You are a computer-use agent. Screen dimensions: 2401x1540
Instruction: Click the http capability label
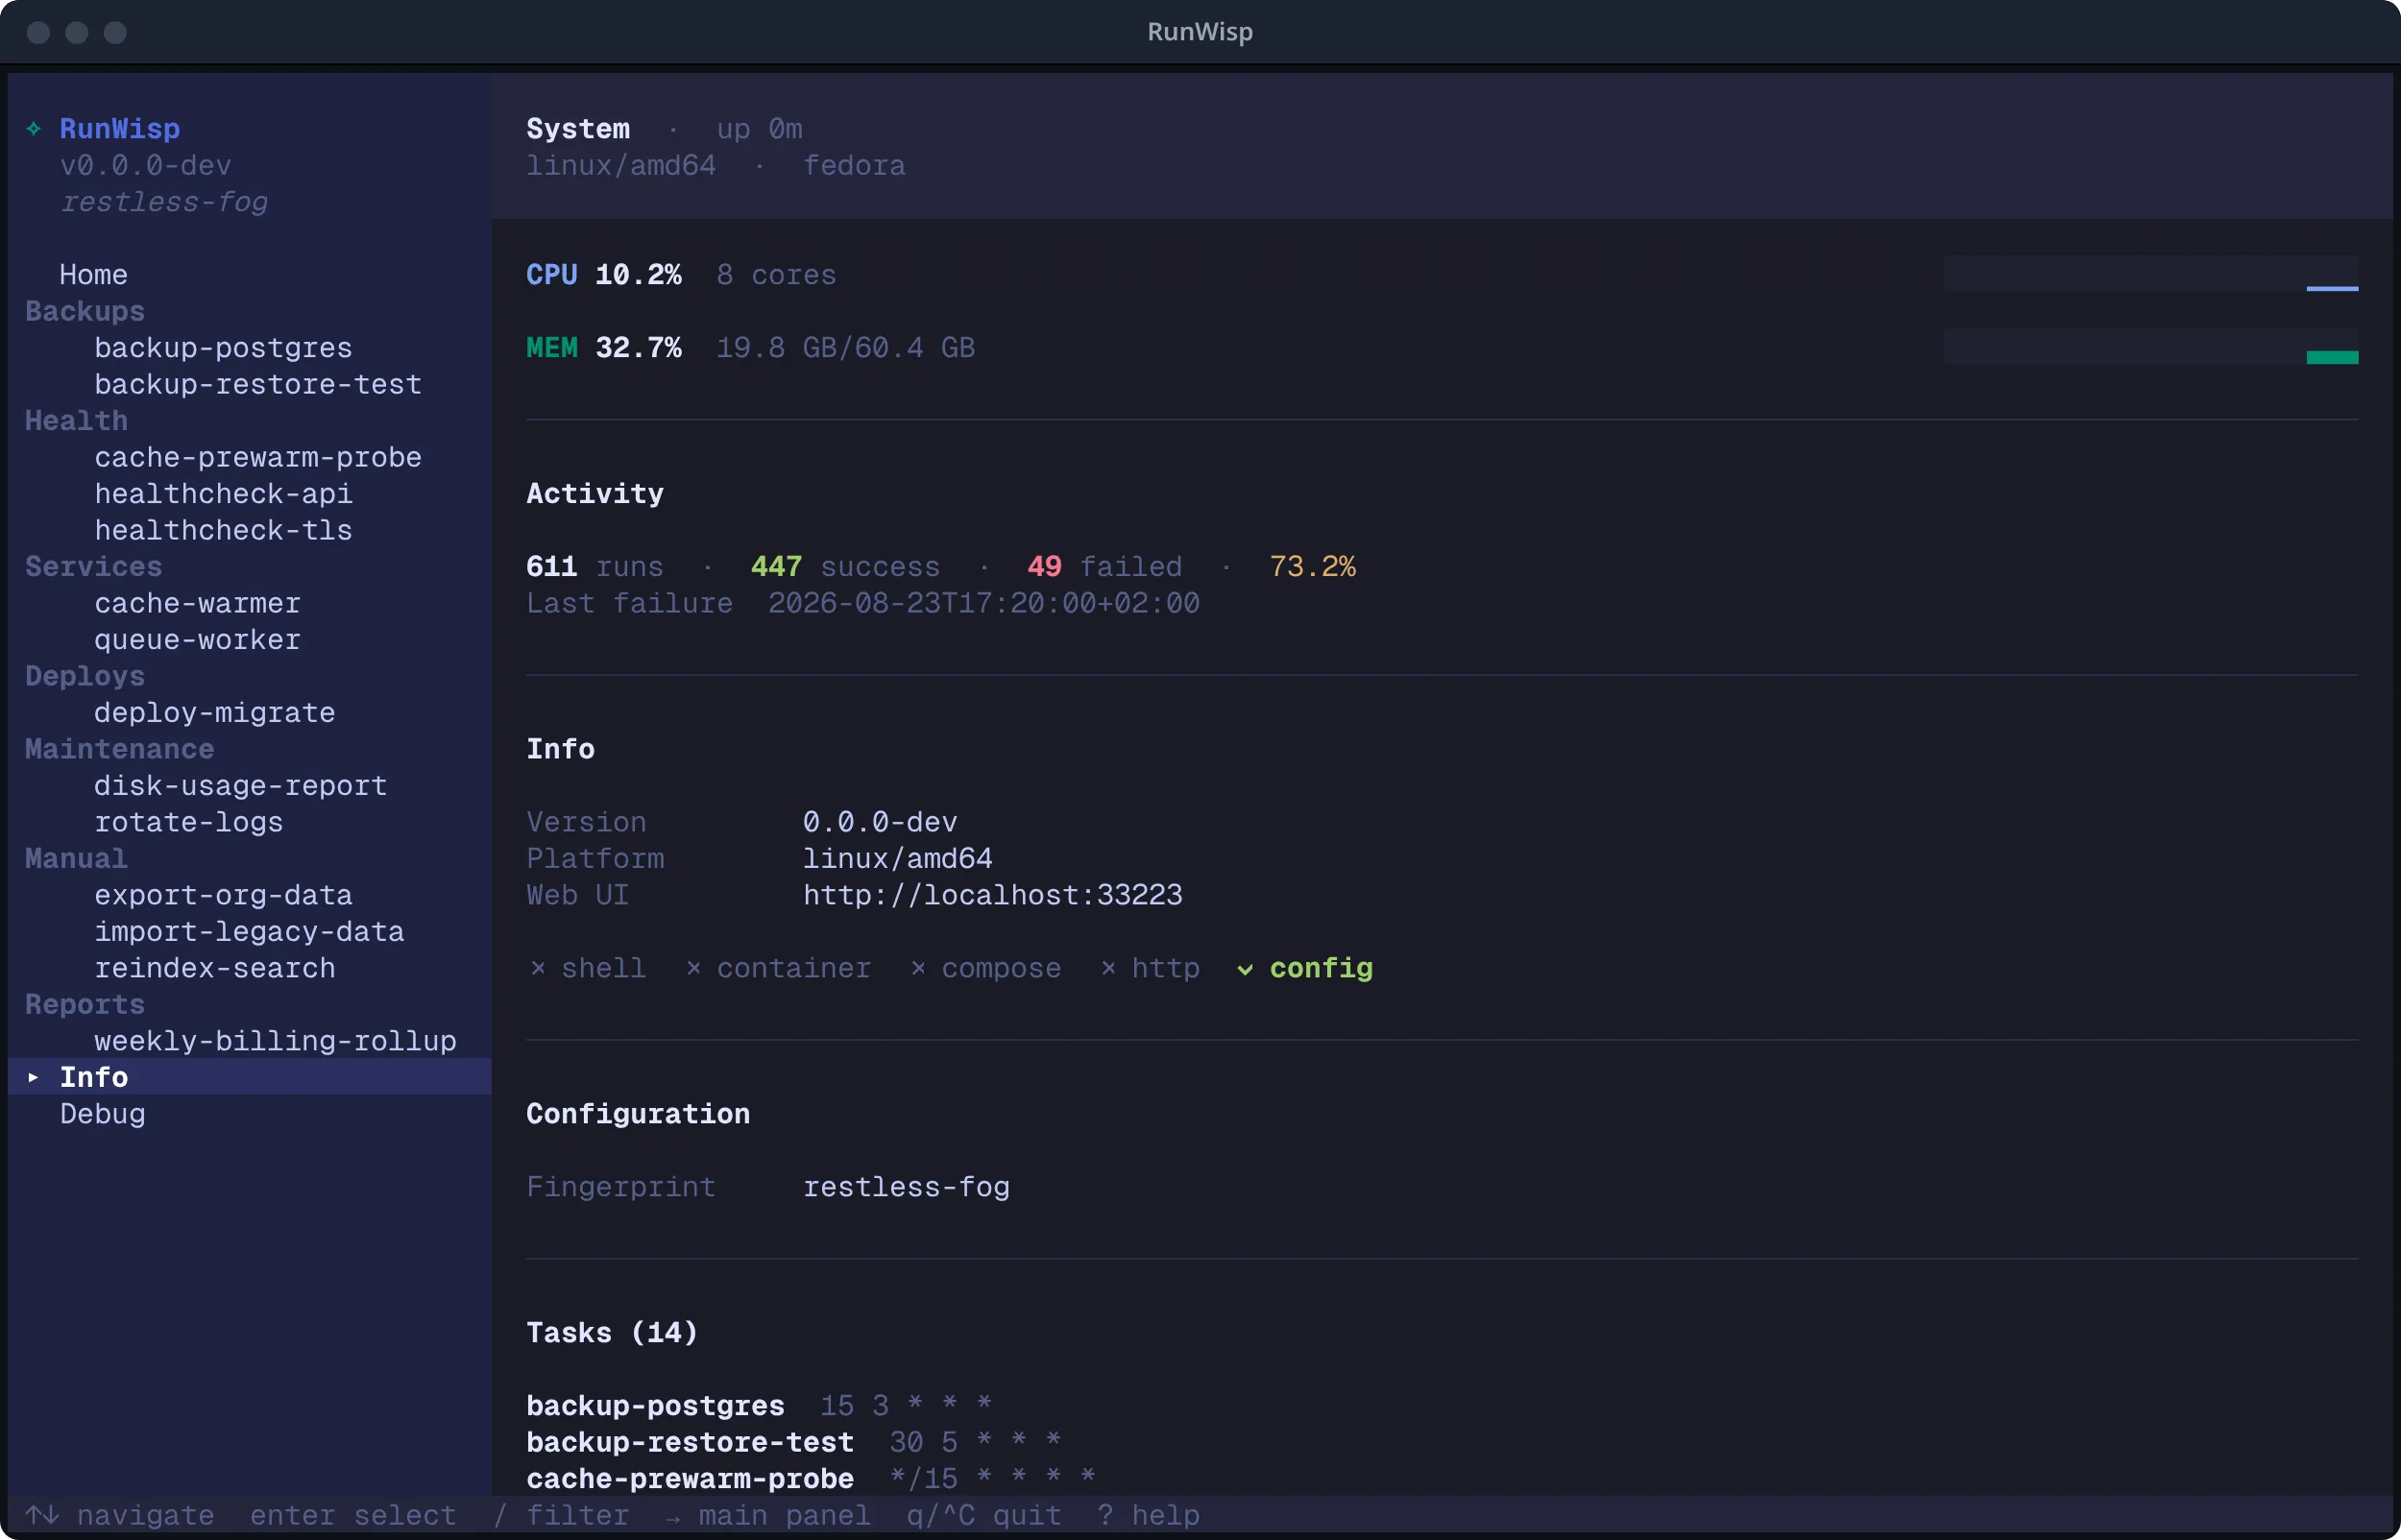[x=1165, y=968]
